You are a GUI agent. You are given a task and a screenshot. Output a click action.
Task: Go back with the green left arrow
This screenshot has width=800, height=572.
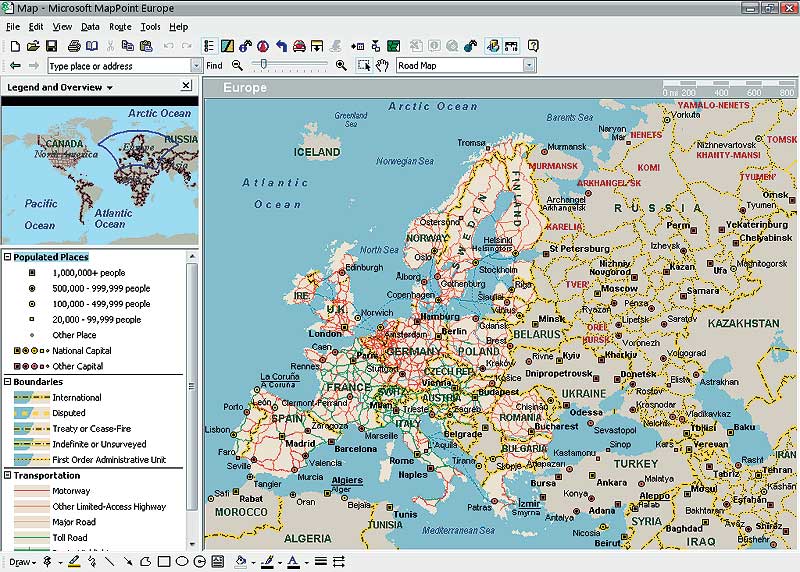(x=16, y=66)
